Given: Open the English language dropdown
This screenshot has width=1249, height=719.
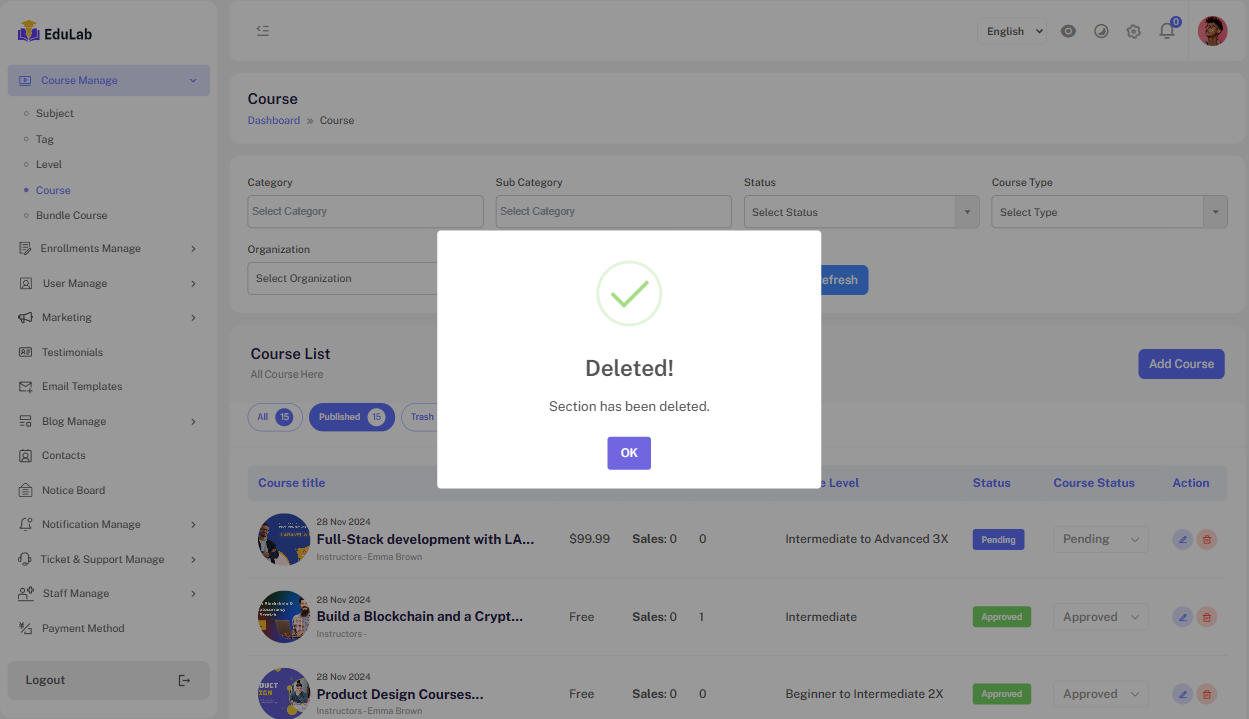Looking at the screenshot, I should (1011, 31).
